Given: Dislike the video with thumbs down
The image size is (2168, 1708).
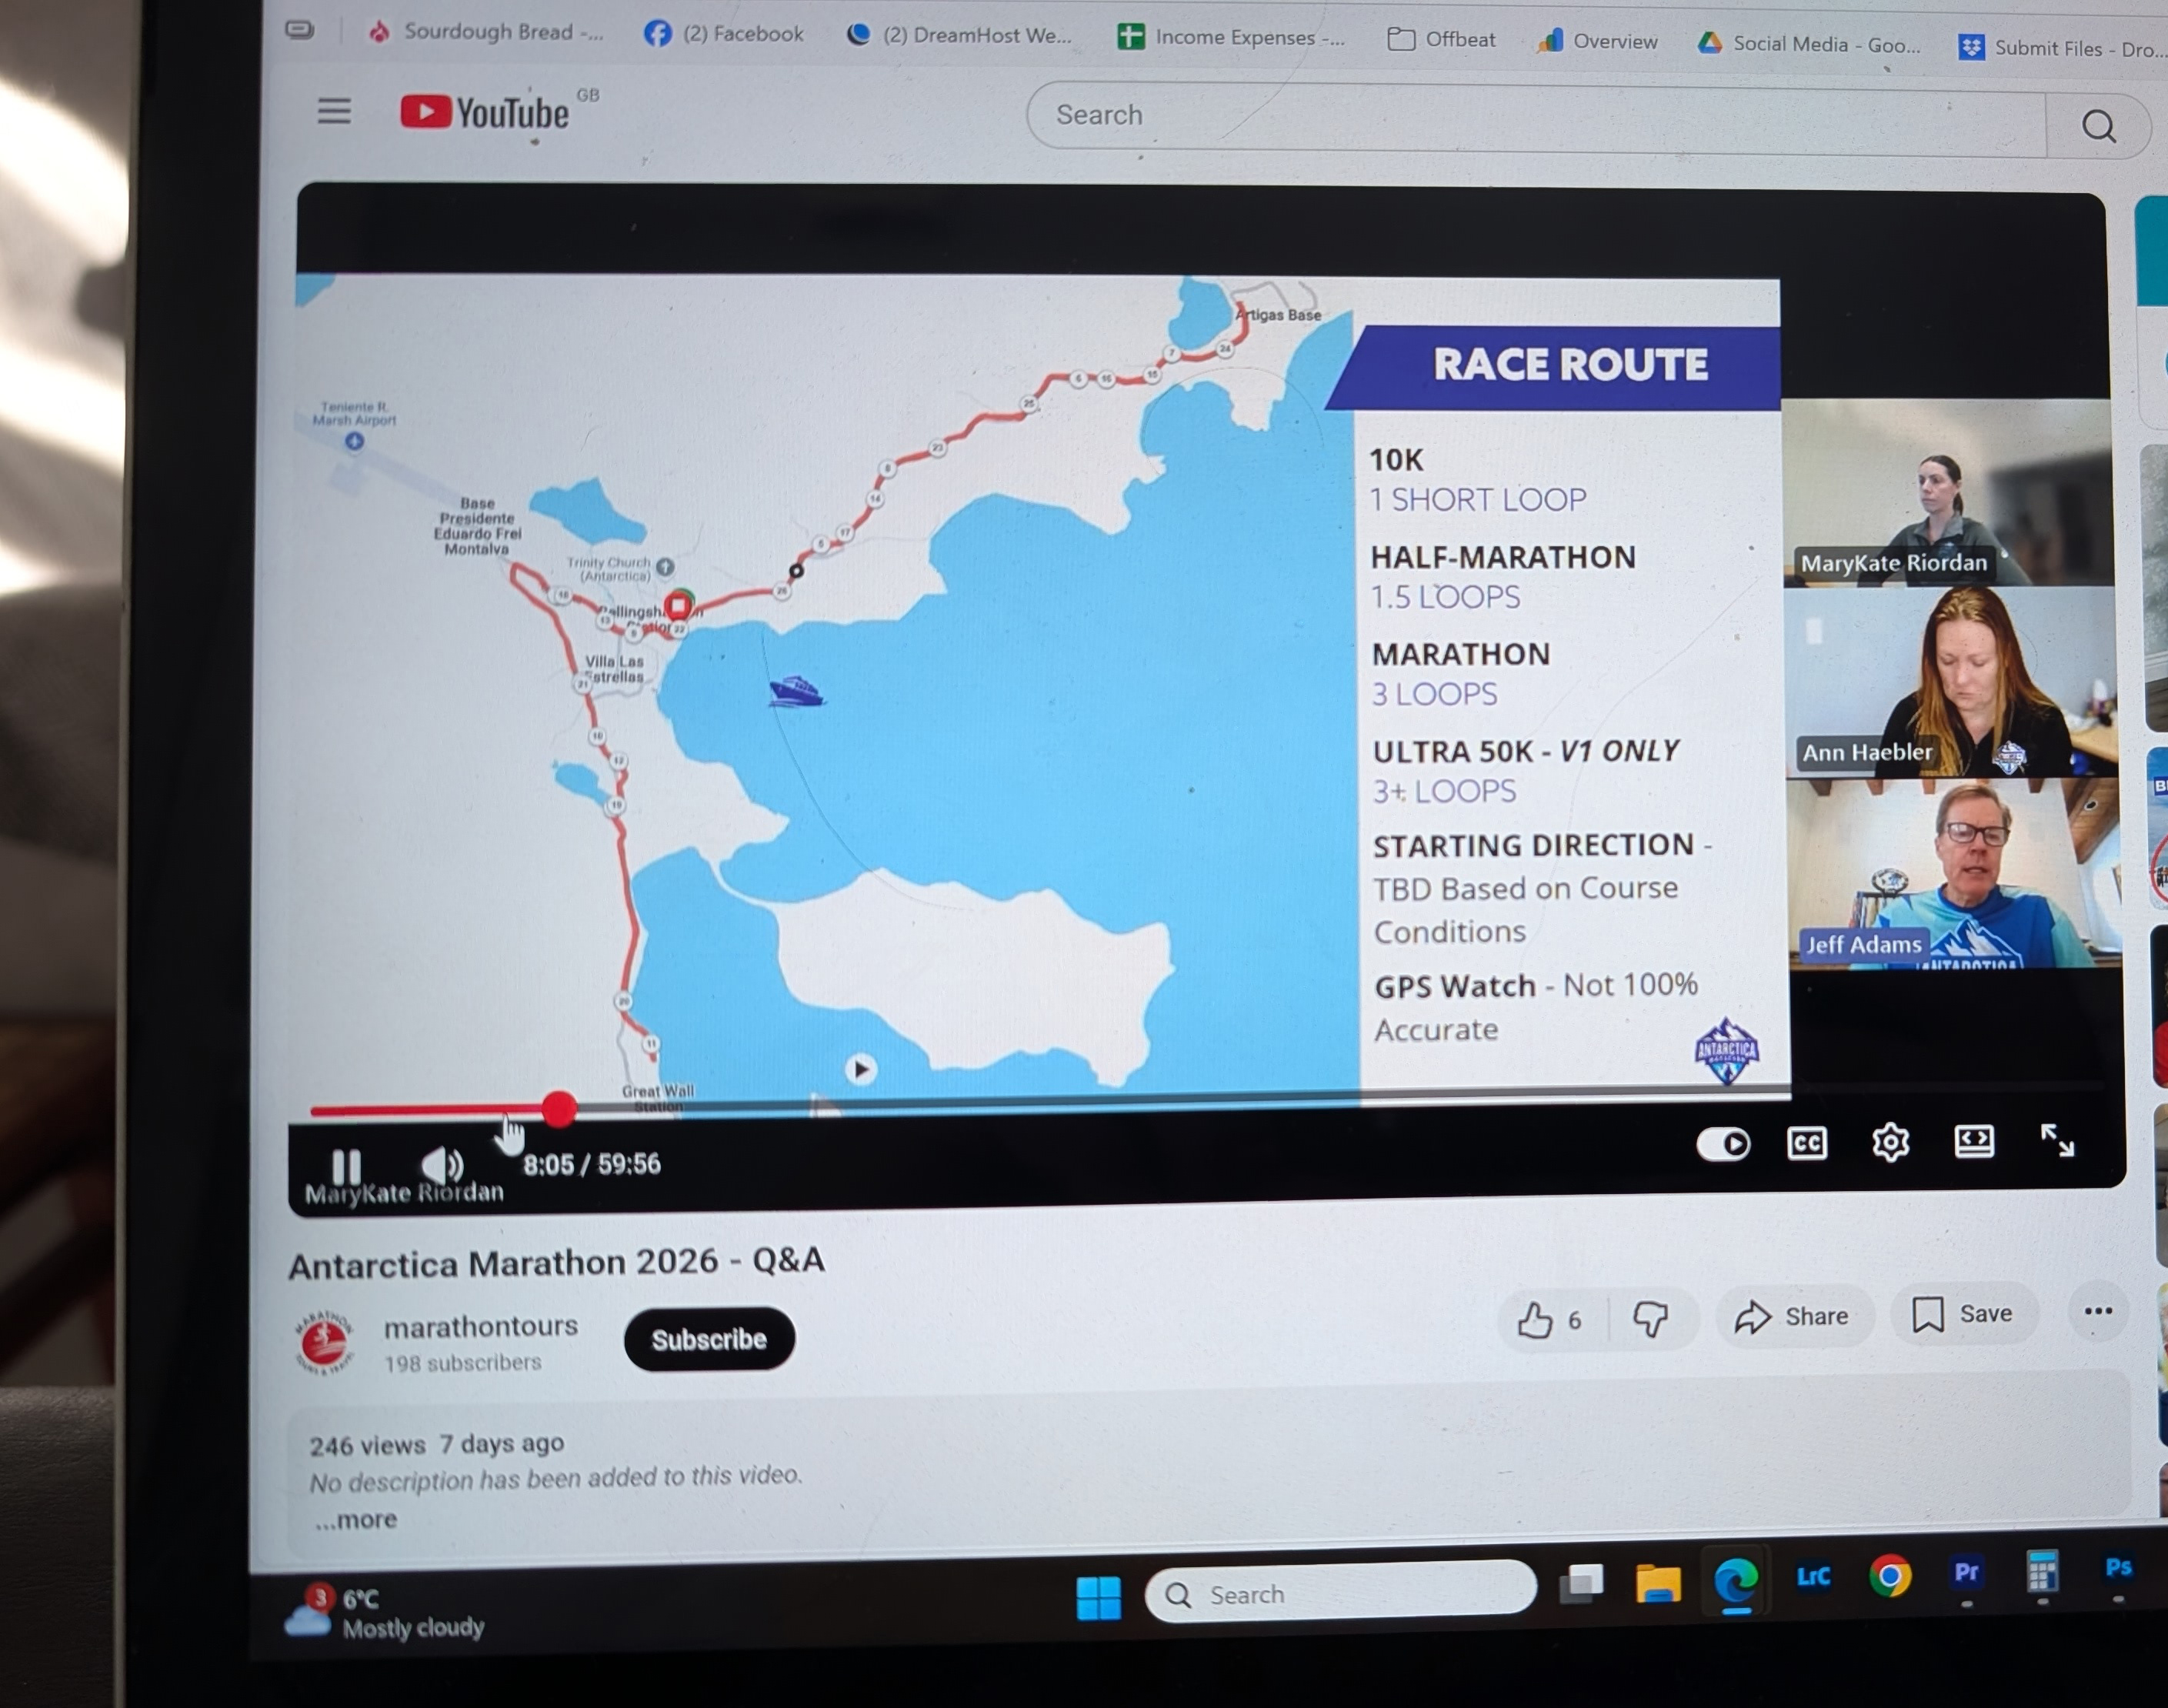Looking at the screenshot, I should [x=1650, y=1318].
